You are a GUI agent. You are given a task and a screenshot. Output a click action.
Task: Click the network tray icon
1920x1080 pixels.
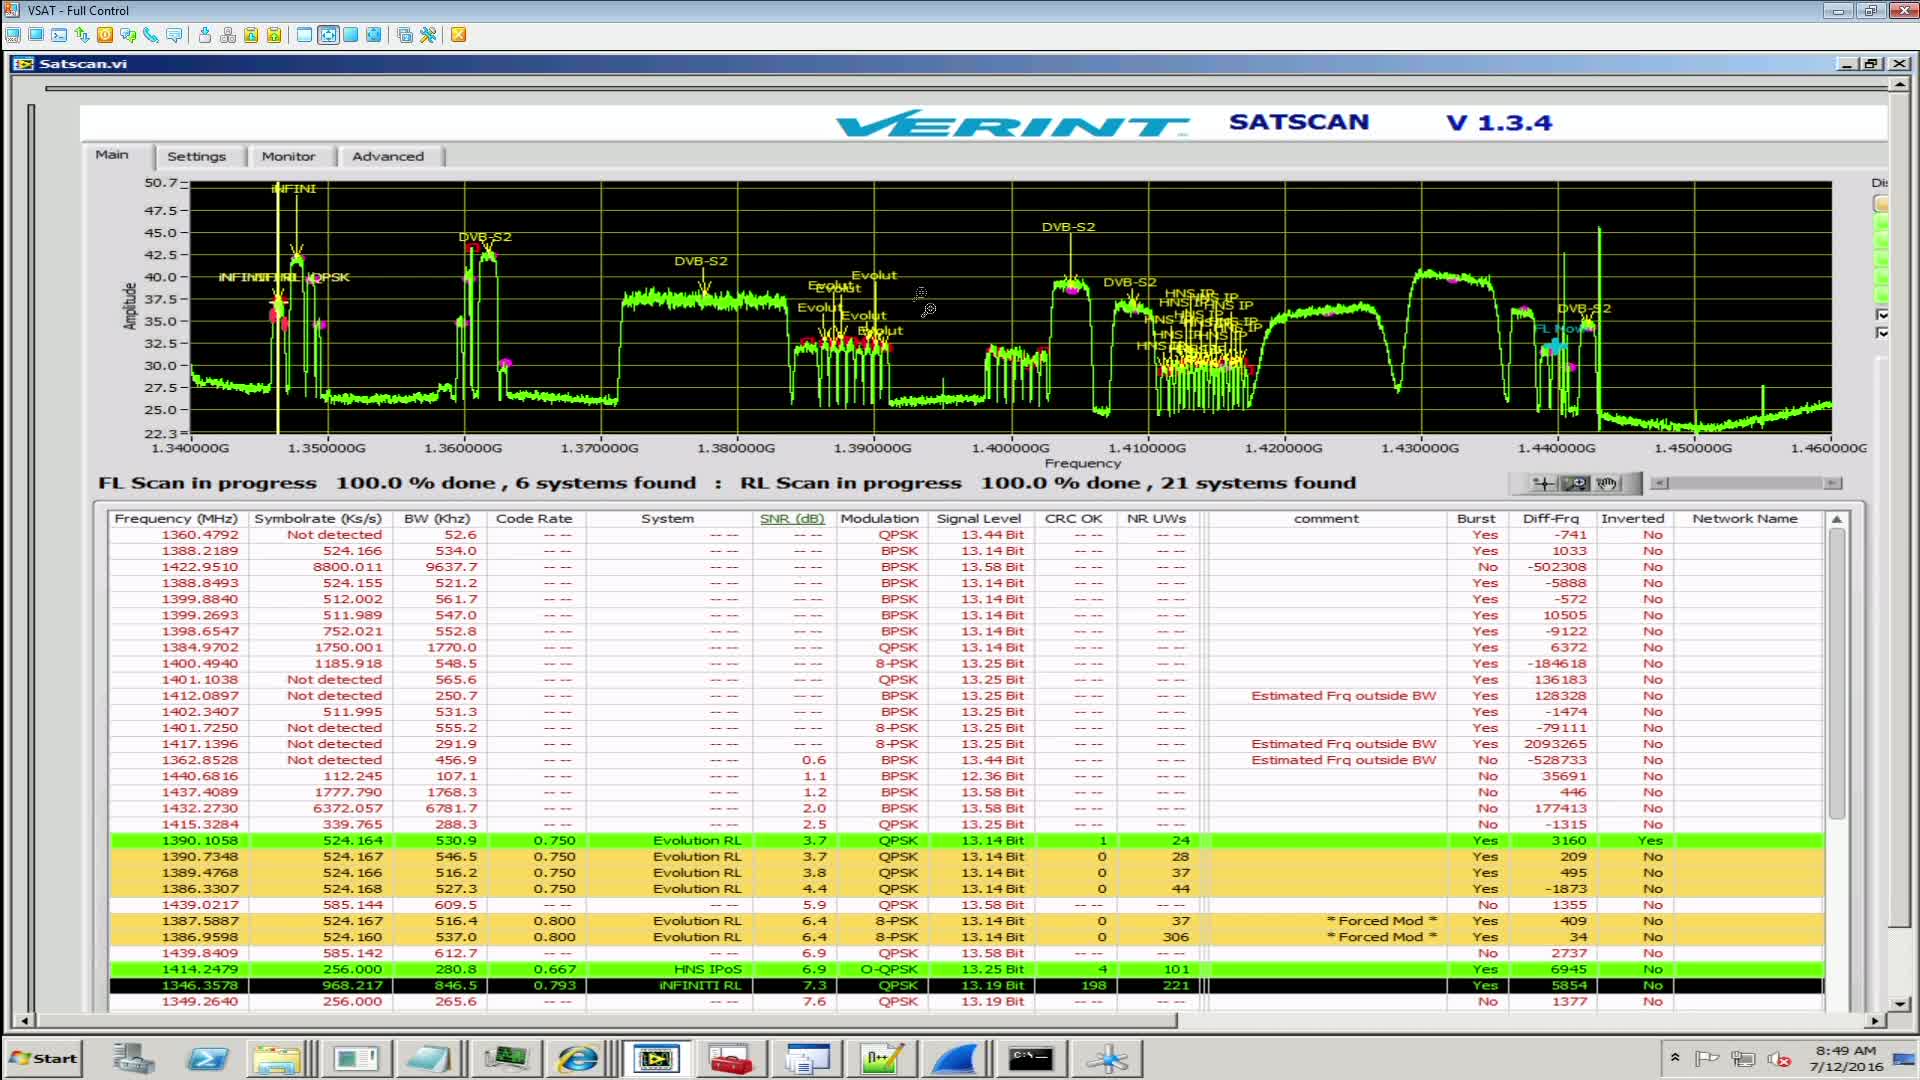pos(1743,1059)
